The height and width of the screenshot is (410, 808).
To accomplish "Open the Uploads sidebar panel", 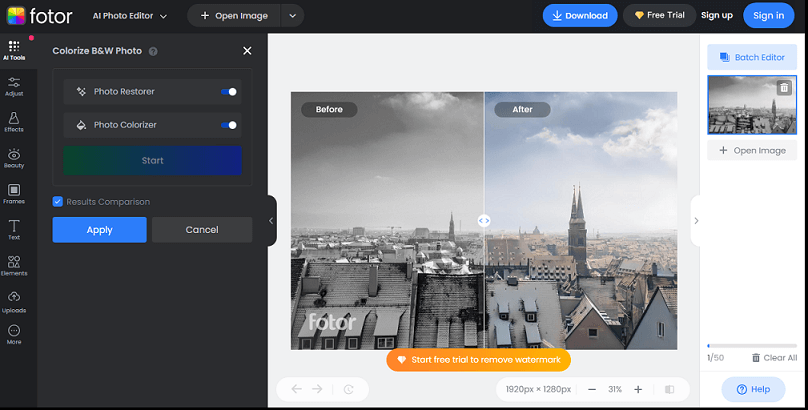I will point(14,302).
